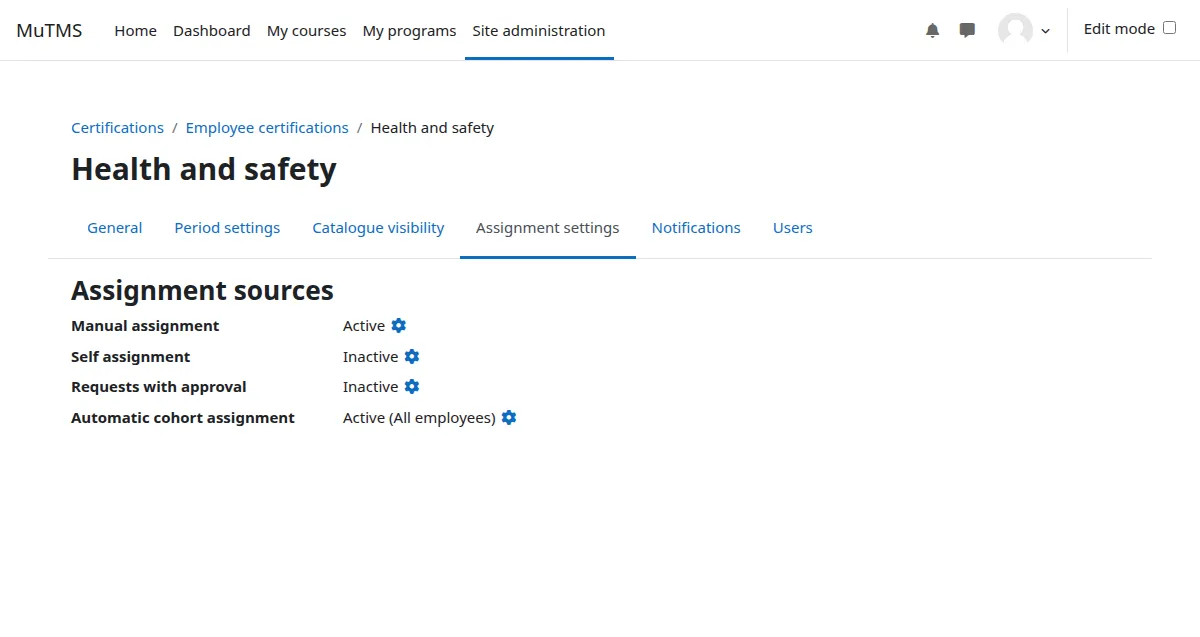This screenshot has height=637, width=1200.
Task: Configure the Automatic cohort assignment gear
Action: [508, 417]
